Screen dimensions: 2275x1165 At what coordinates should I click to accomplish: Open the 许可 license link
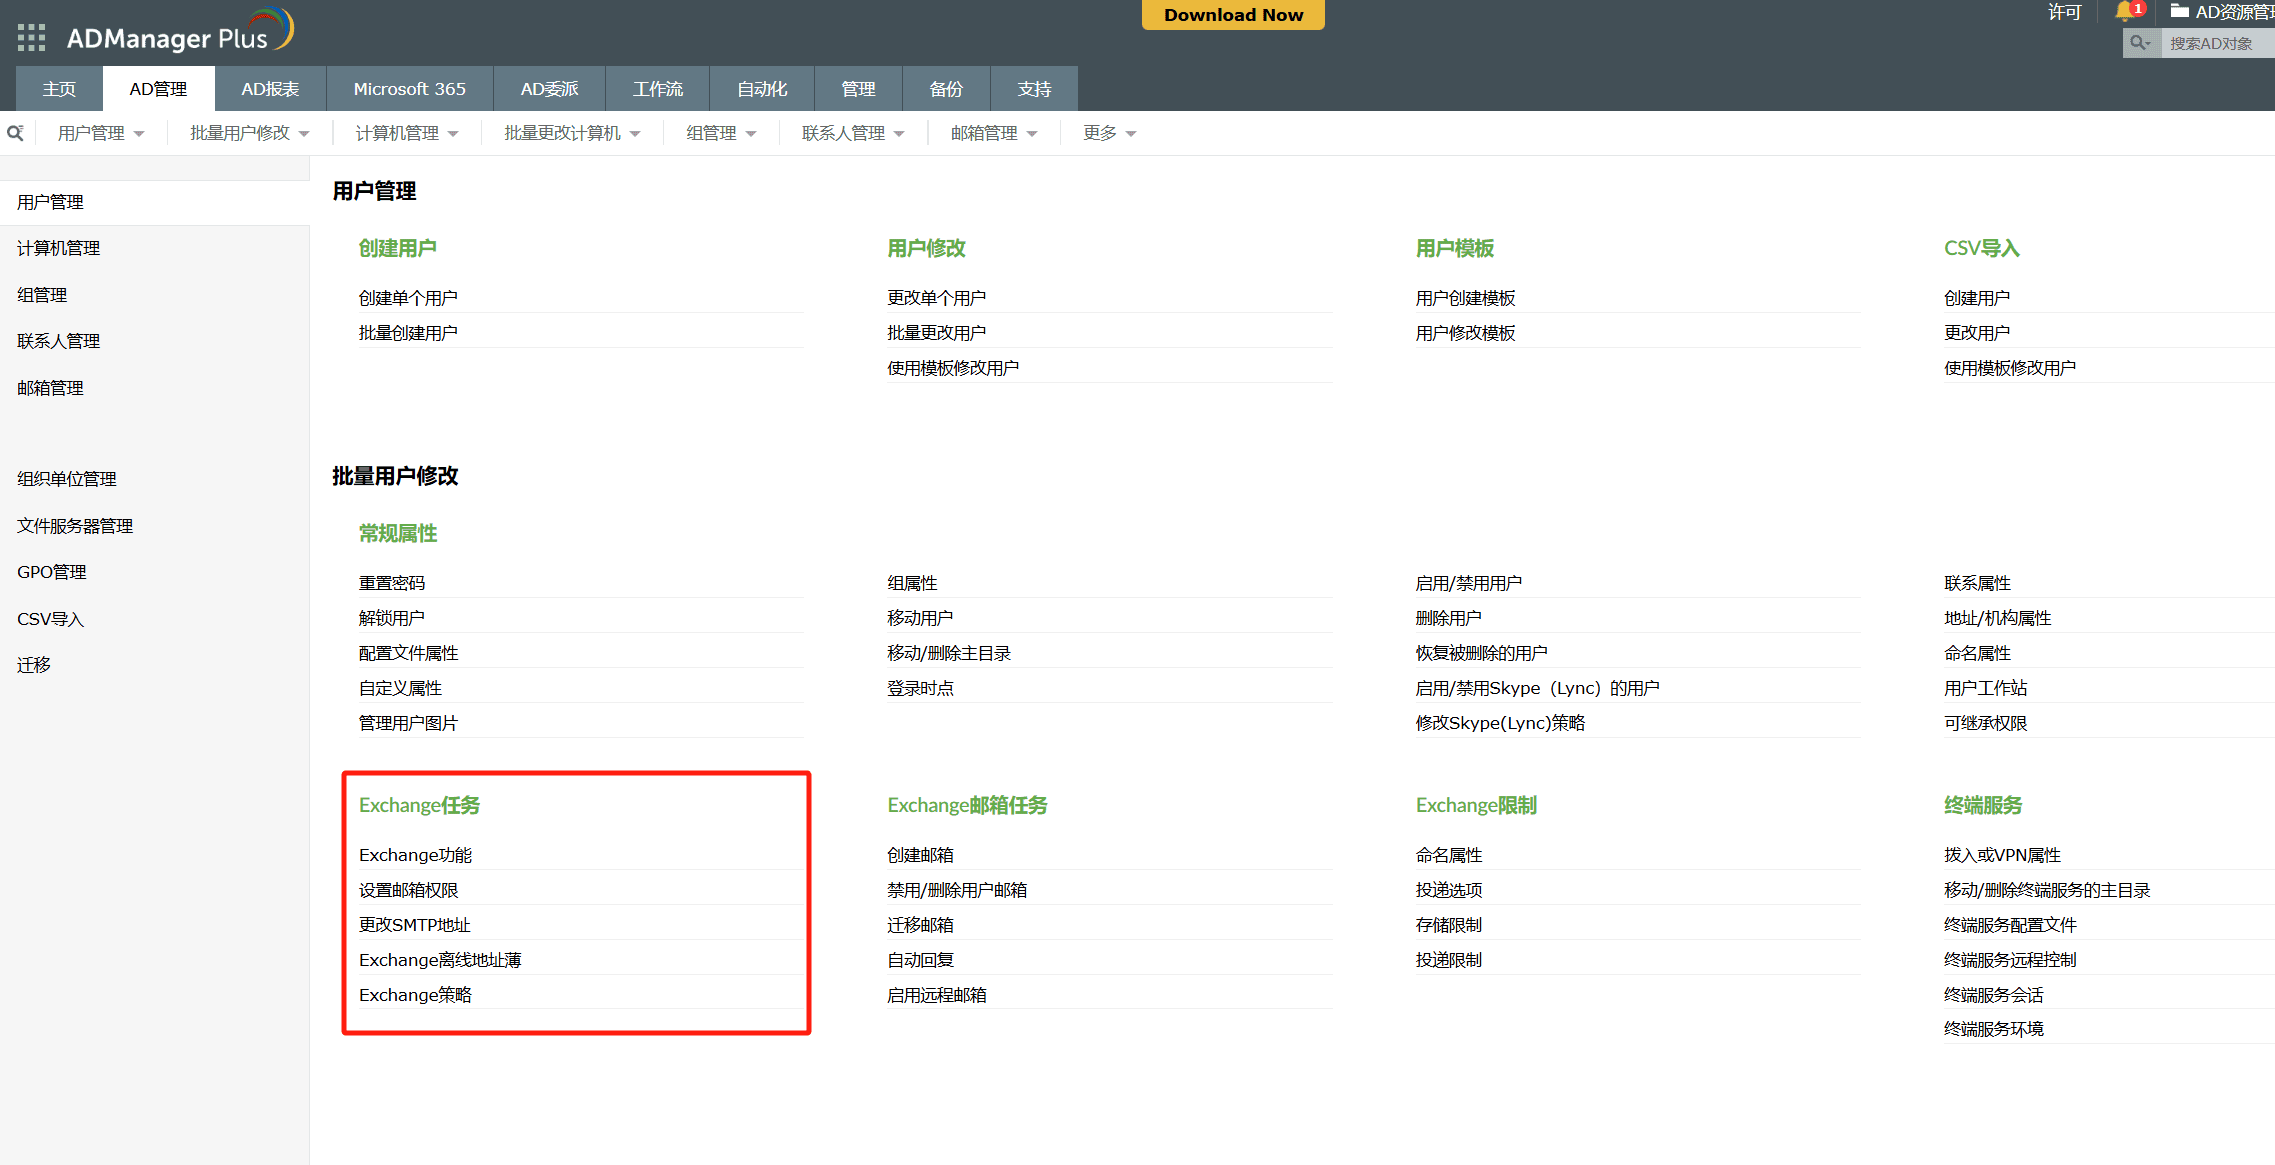[2064, 12]
